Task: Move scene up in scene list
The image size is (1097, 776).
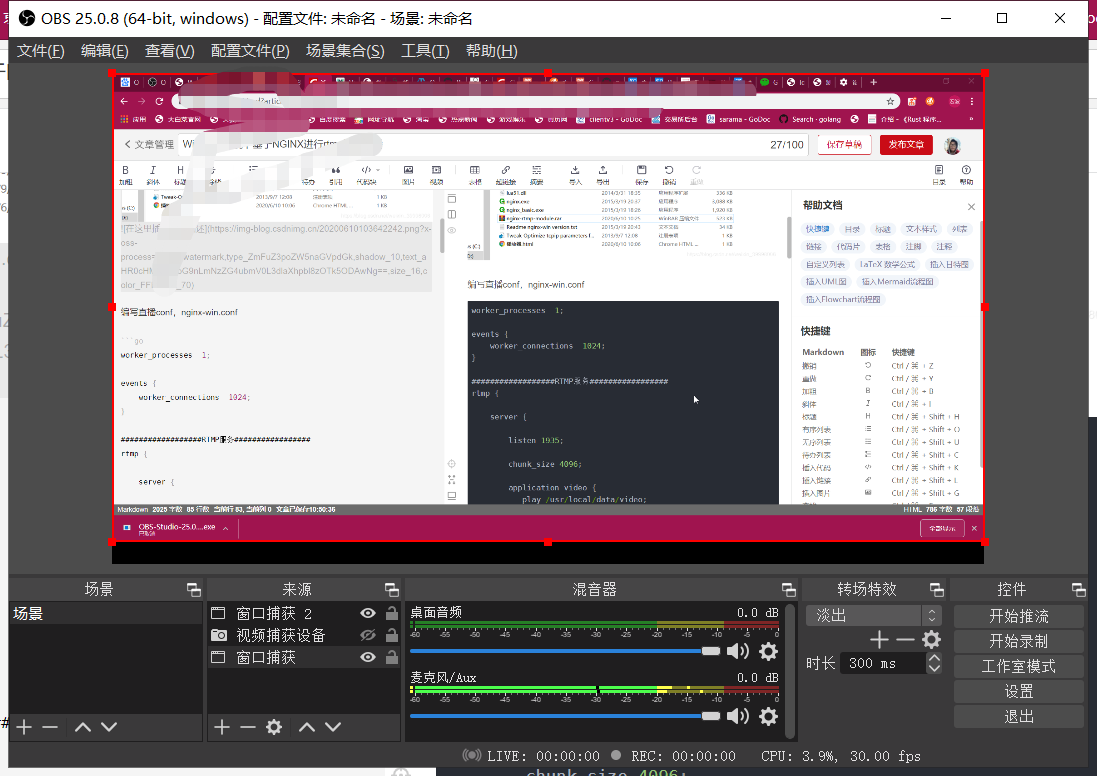Action: [83, 727]
